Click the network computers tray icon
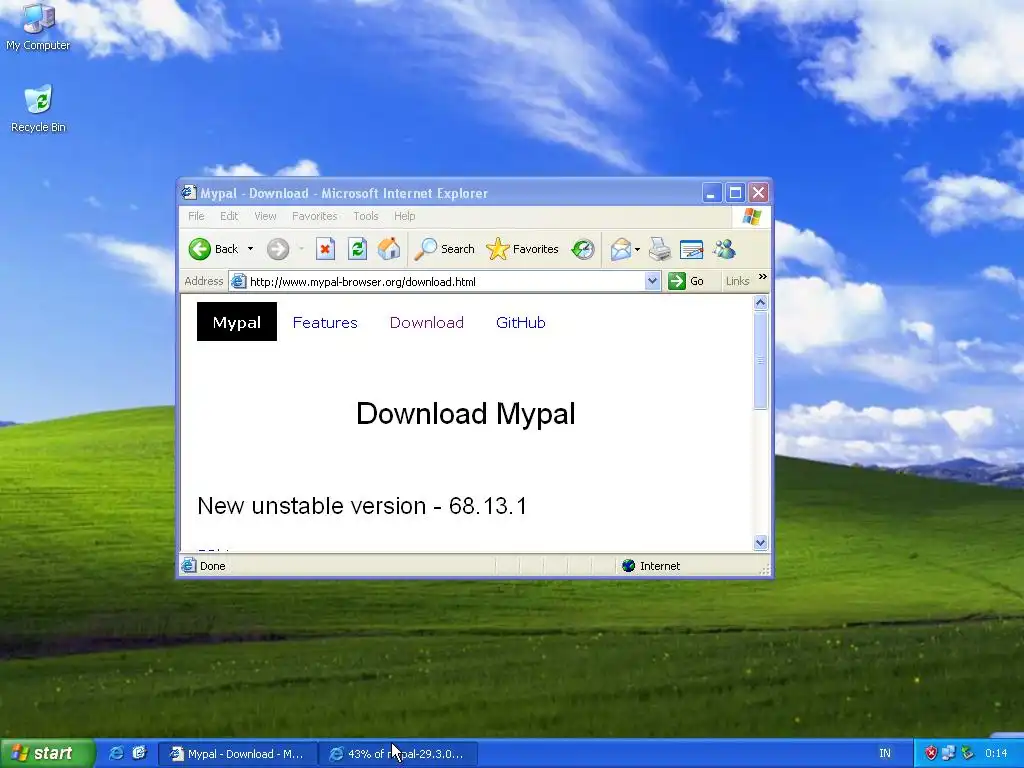1024x768 pixels. pos(949,754)
